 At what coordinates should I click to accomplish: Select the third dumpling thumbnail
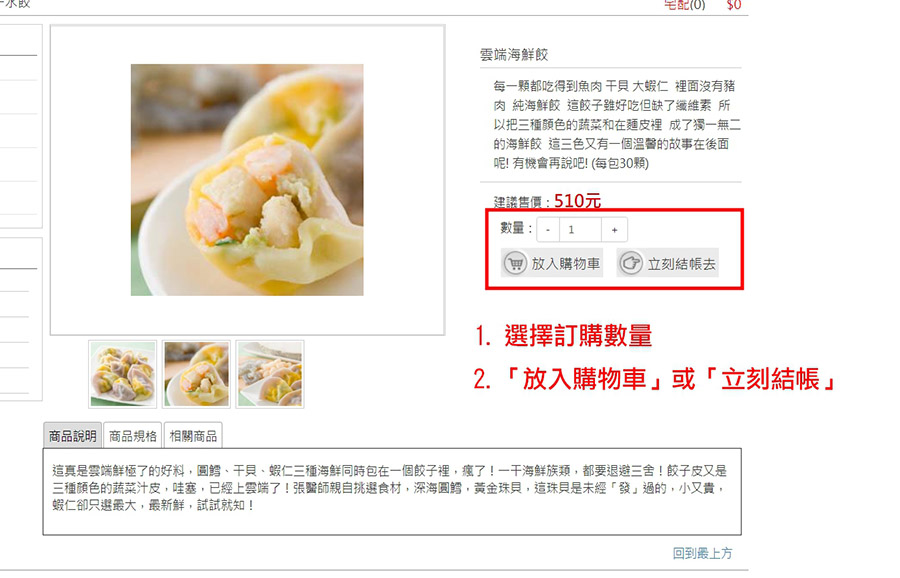coord(270,374)
